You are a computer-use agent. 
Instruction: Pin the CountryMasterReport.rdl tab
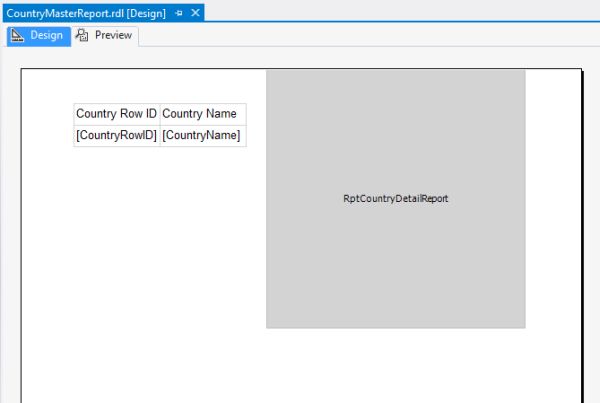click(x=179, y=13)
